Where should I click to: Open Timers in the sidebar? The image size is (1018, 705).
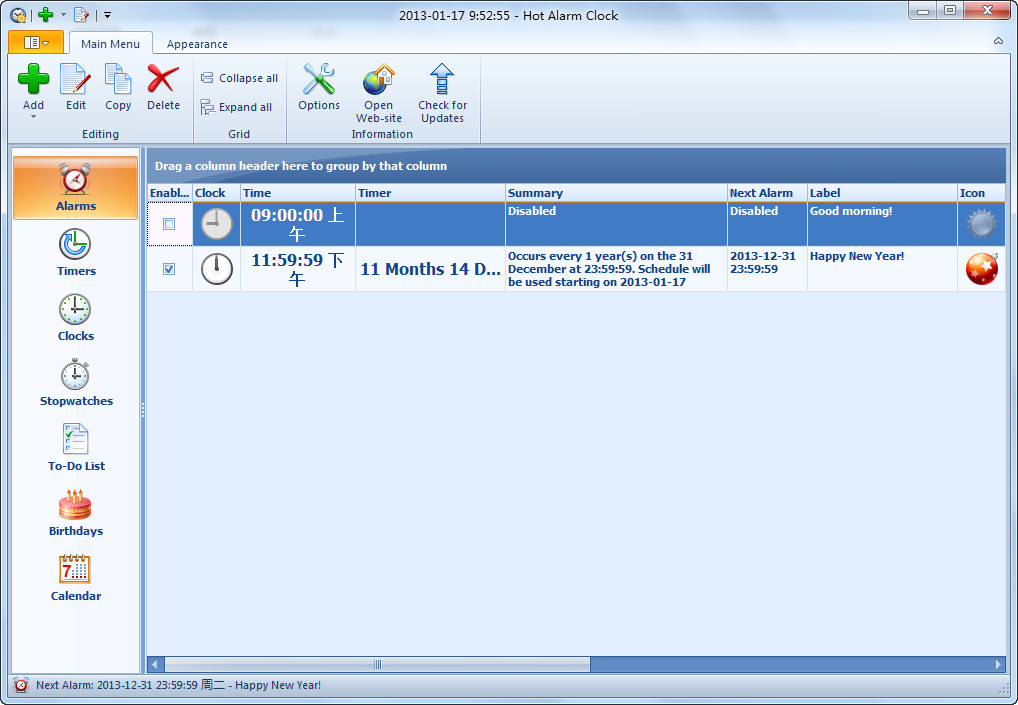point(75,253)
